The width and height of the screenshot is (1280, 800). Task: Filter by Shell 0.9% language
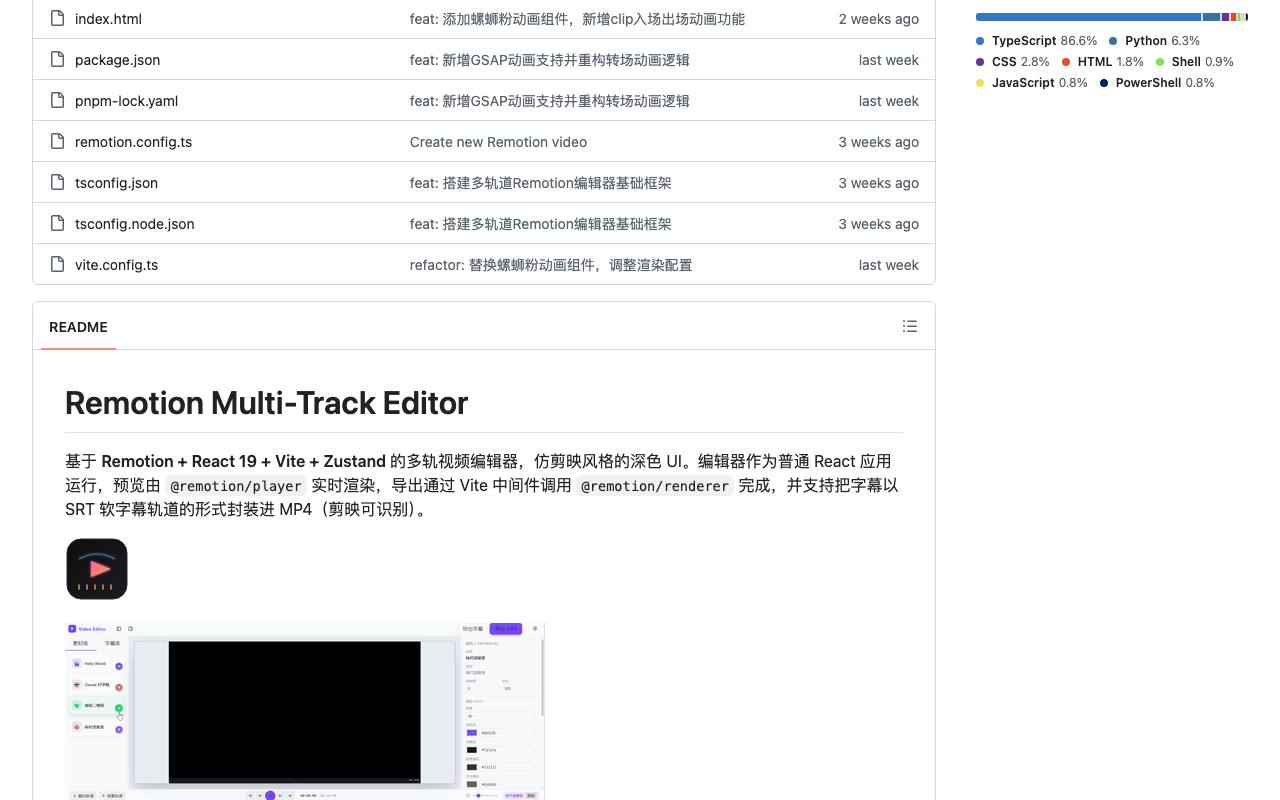1194,62
